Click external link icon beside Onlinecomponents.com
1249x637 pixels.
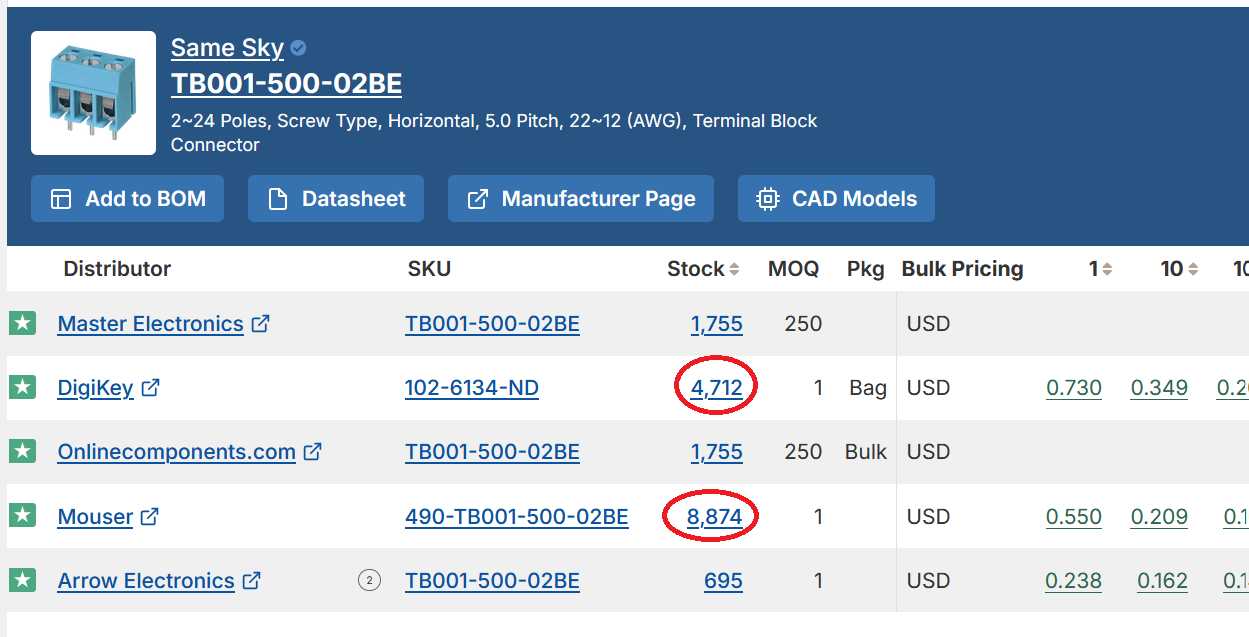pos(313,451)
